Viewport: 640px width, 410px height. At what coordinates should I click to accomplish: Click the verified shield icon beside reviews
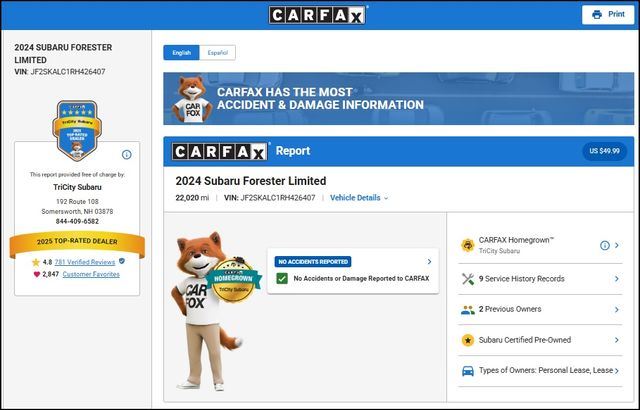pyautogui.click(x=122, y=261)
